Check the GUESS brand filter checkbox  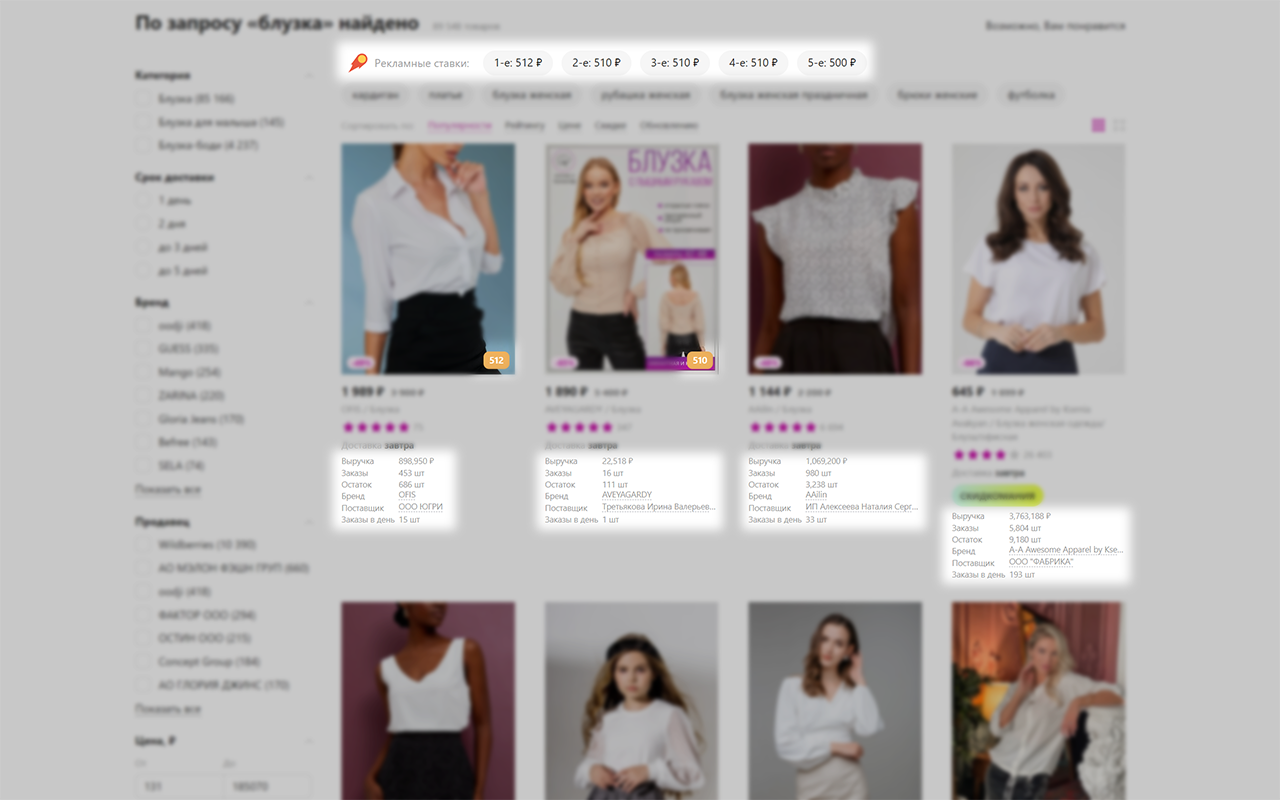144,349
